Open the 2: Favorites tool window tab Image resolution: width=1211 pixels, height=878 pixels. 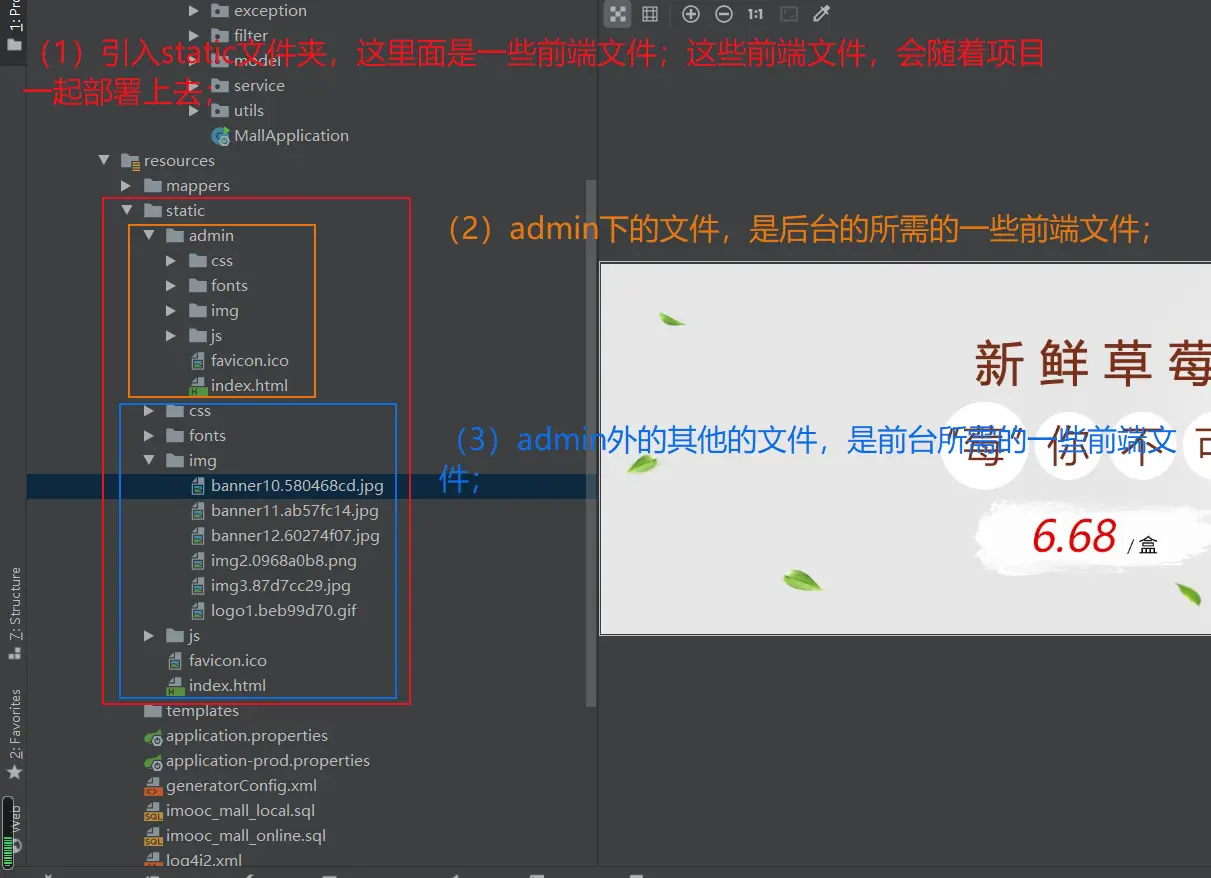click(14, 735)
